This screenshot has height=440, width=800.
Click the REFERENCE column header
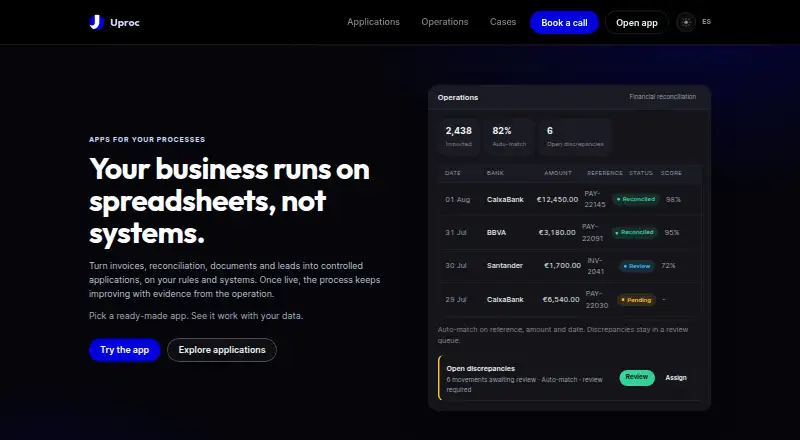click(605, 173)
